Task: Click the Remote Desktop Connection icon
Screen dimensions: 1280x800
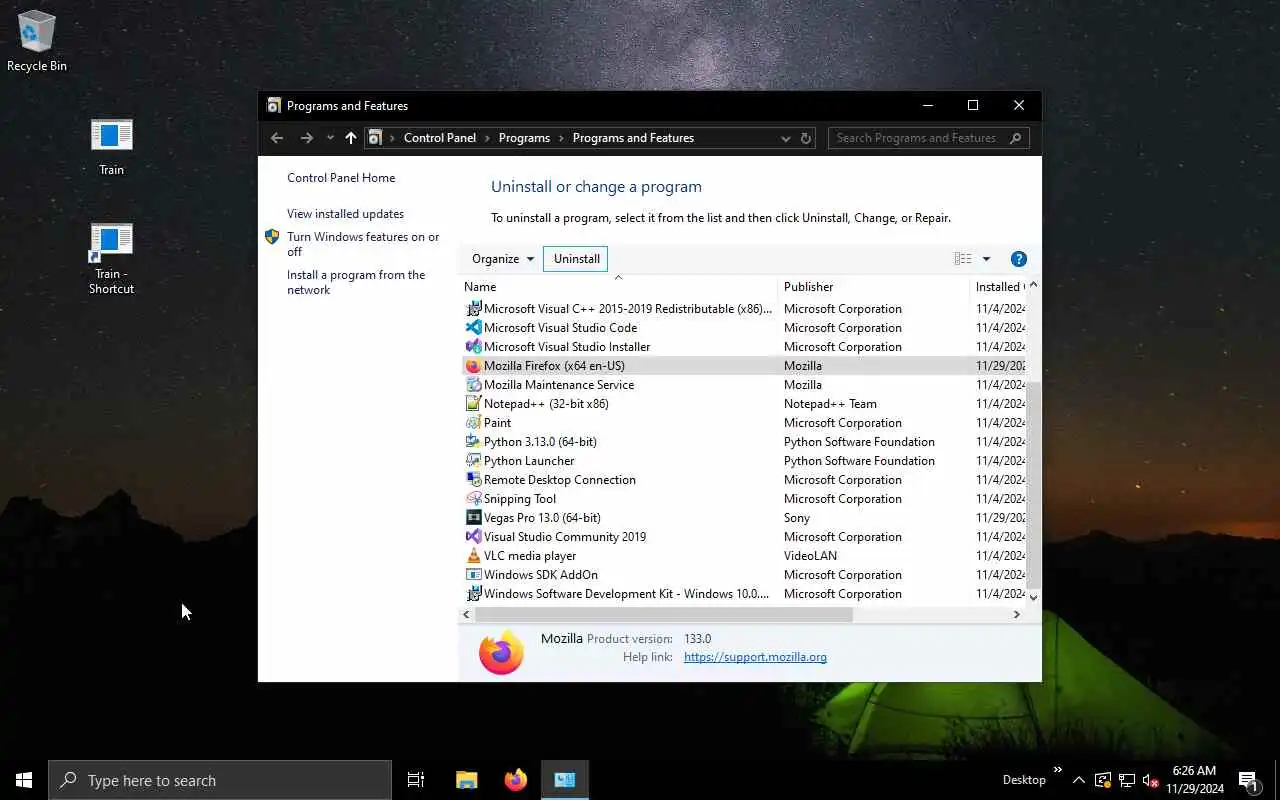Action: (x=474, y=480)
